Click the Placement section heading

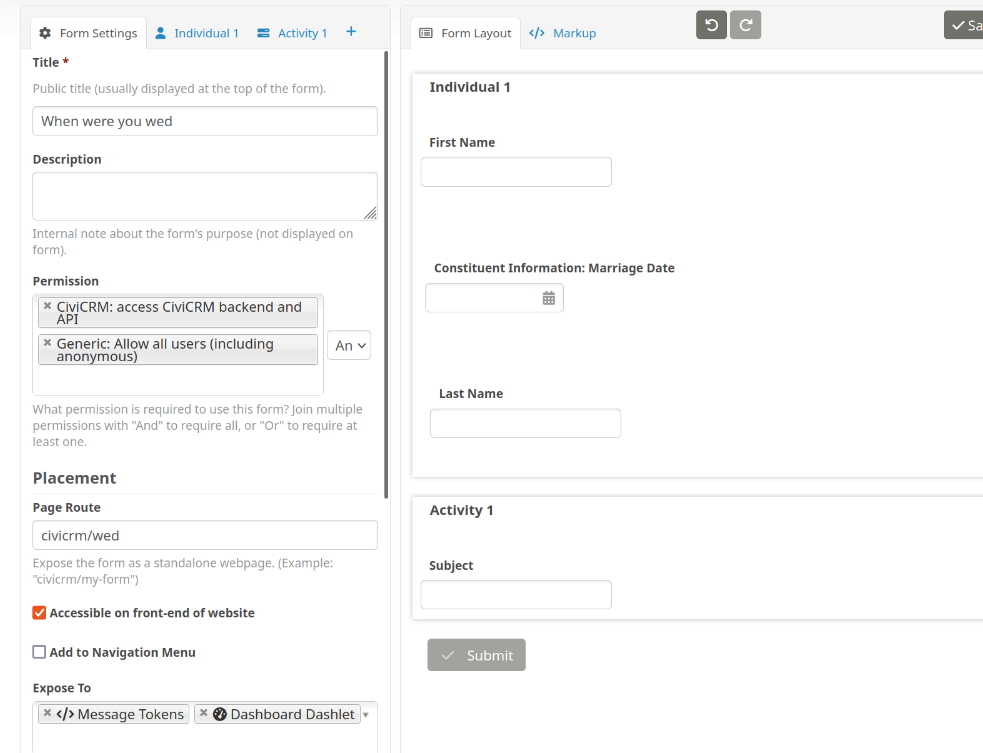[x=75, y=478]
